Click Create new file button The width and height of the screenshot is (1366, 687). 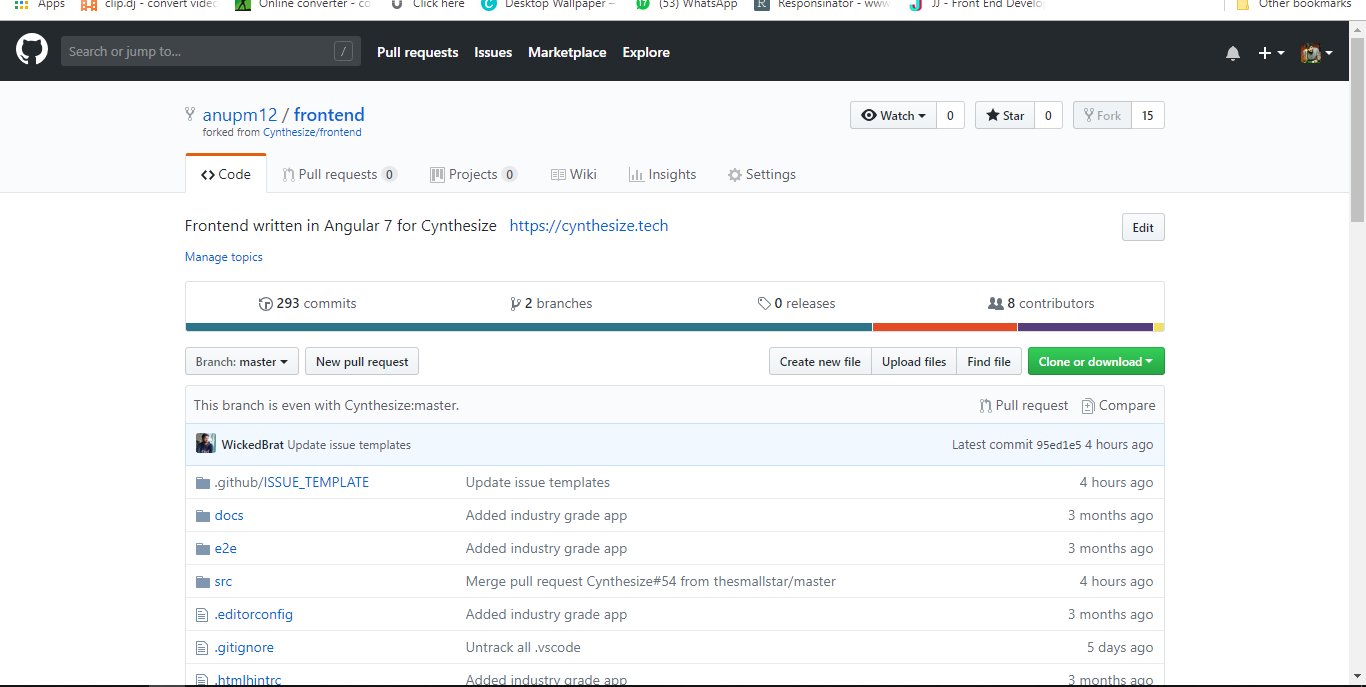(820, 361)
